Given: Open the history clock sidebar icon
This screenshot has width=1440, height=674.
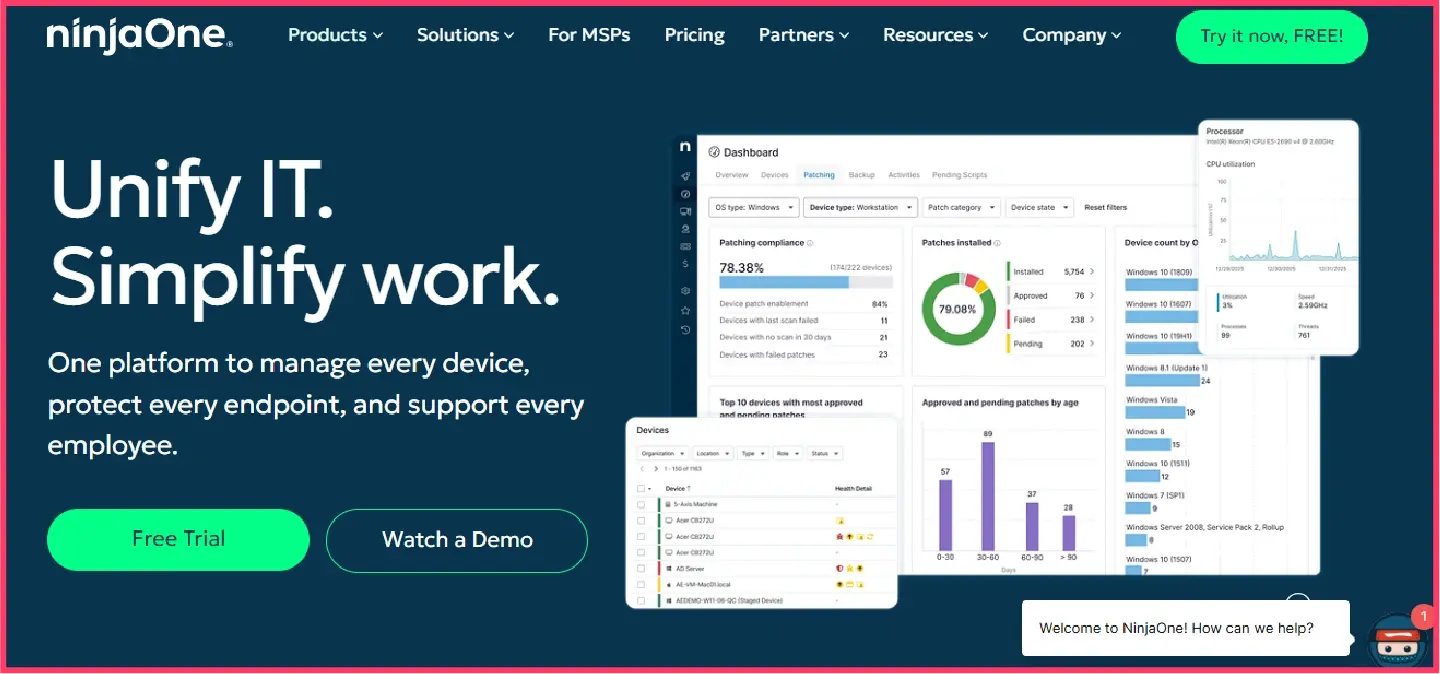Looking at the screenshot, I should click(685, 330).
